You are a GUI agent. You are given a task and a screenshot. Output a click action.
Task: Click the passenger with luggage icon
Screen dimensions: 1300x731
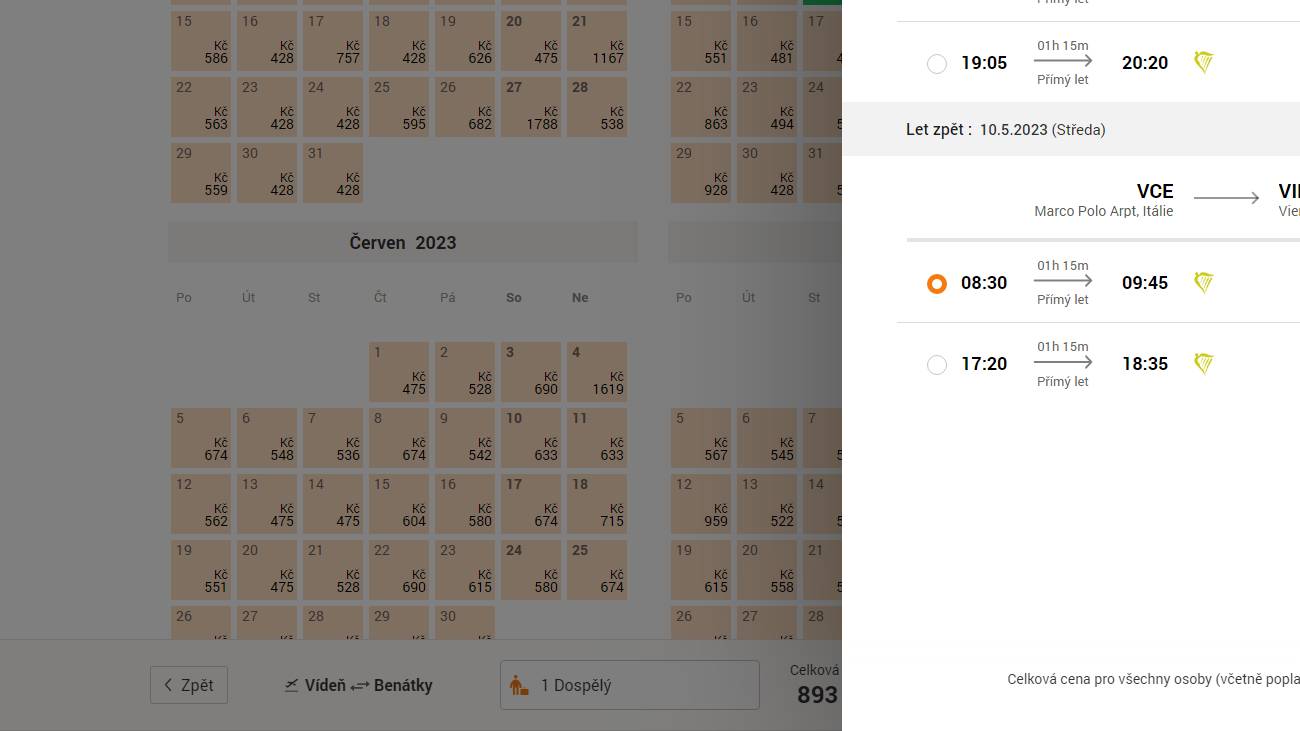519,686
